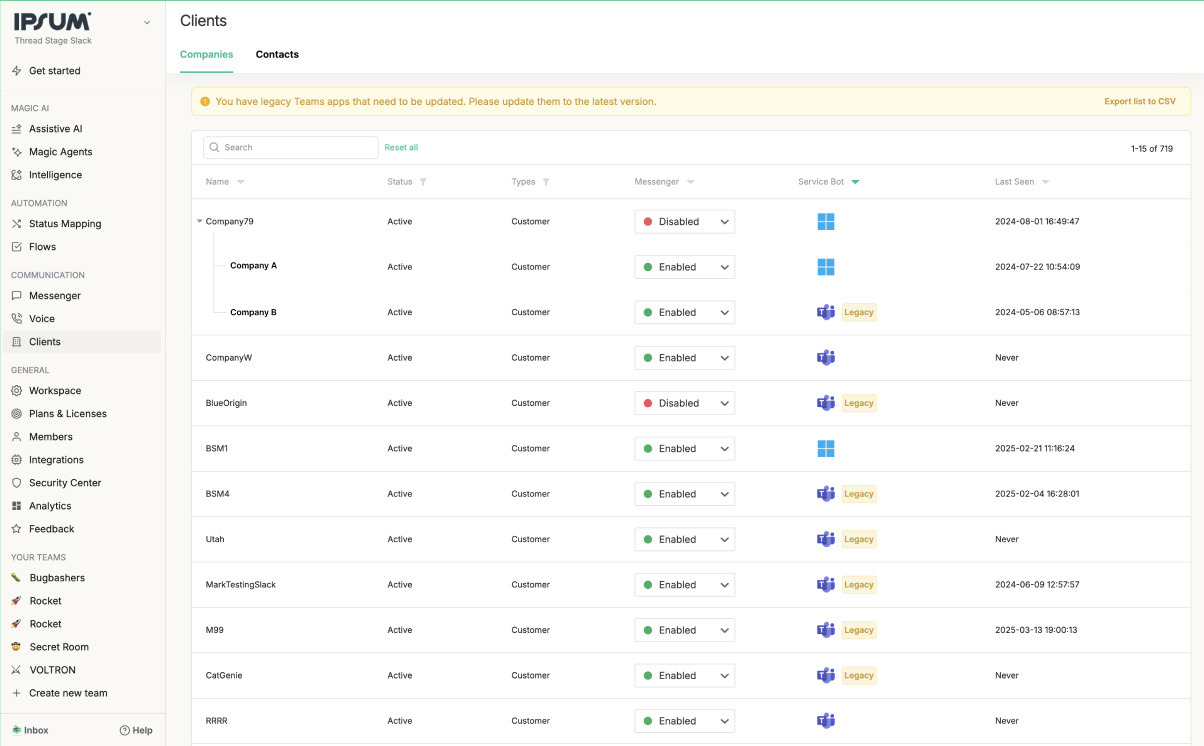Click the Types column filter icon
Screen dimensions: 1204x746
point(546,182)
